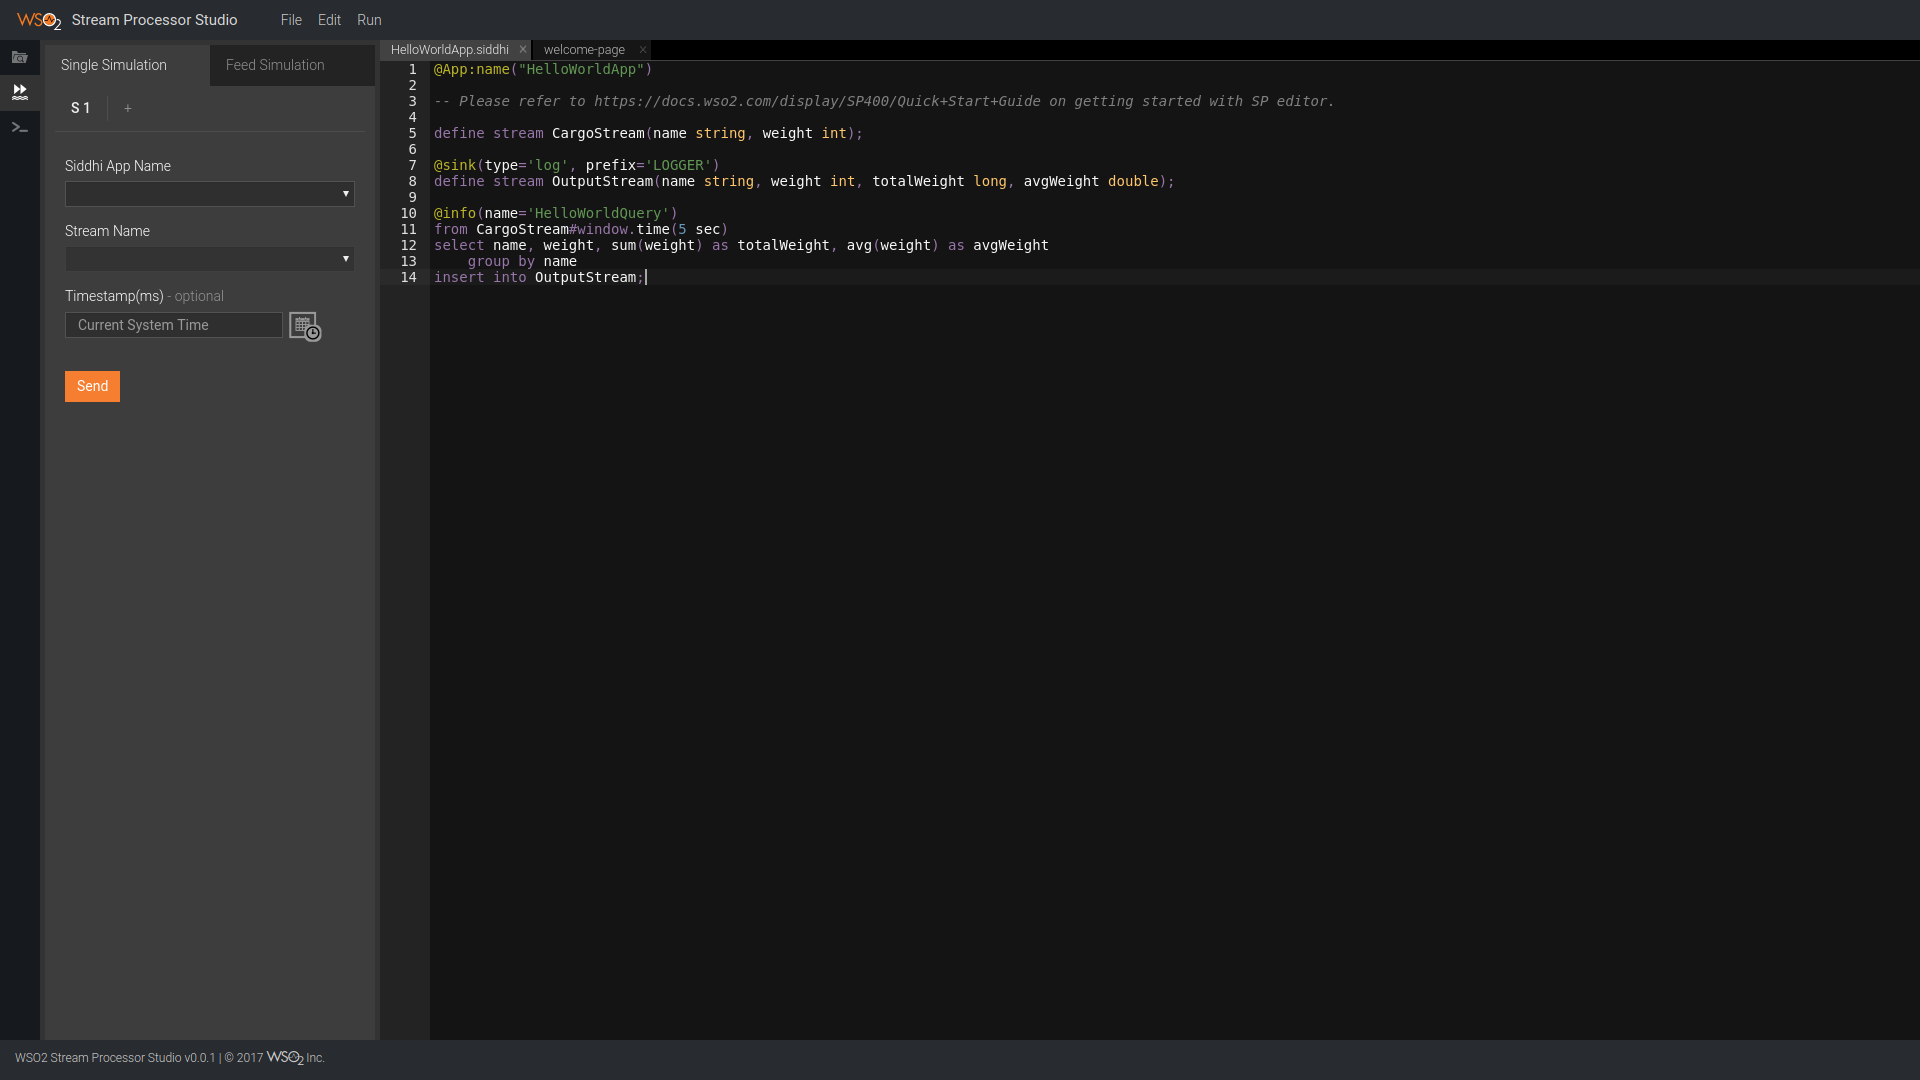Screen dimensions: 1920x1080
Task: Click 'totalWeight' on the select line
Action: click(783, 245)
